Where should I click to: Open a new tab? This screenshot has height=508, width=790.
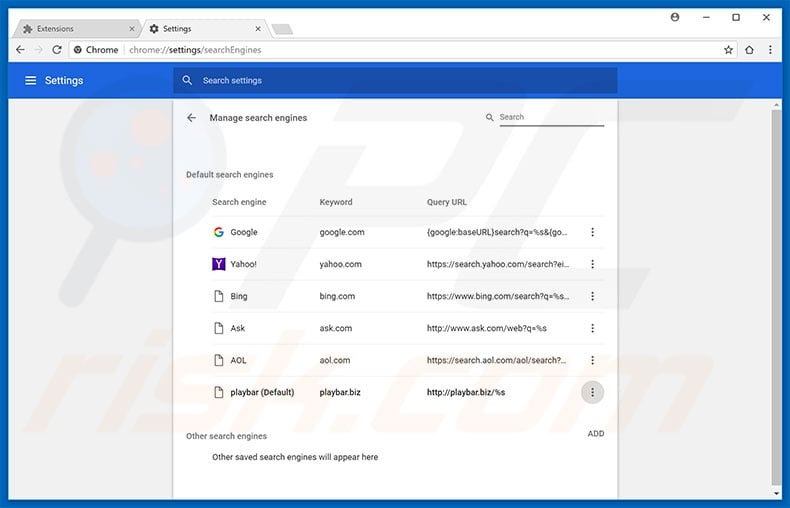pyautogui.click(x=282, y=29)
